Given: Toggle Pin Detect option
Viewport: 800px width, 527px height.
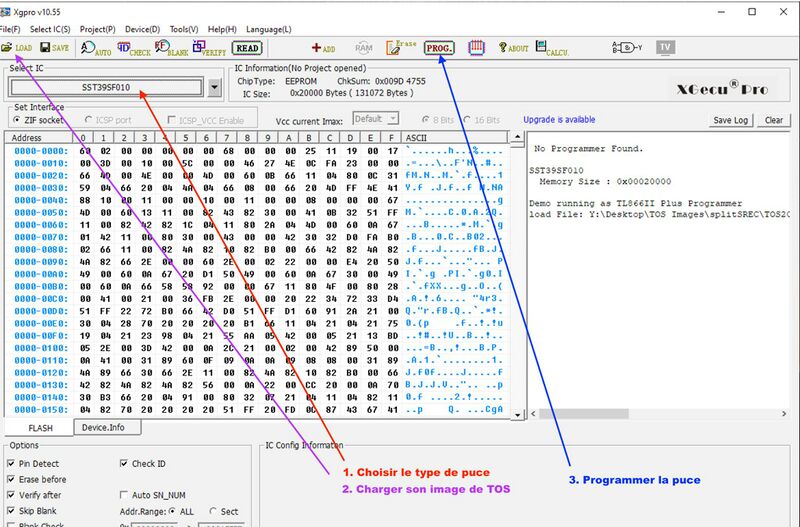Looking at the screenshot, I should pos(33,464).
